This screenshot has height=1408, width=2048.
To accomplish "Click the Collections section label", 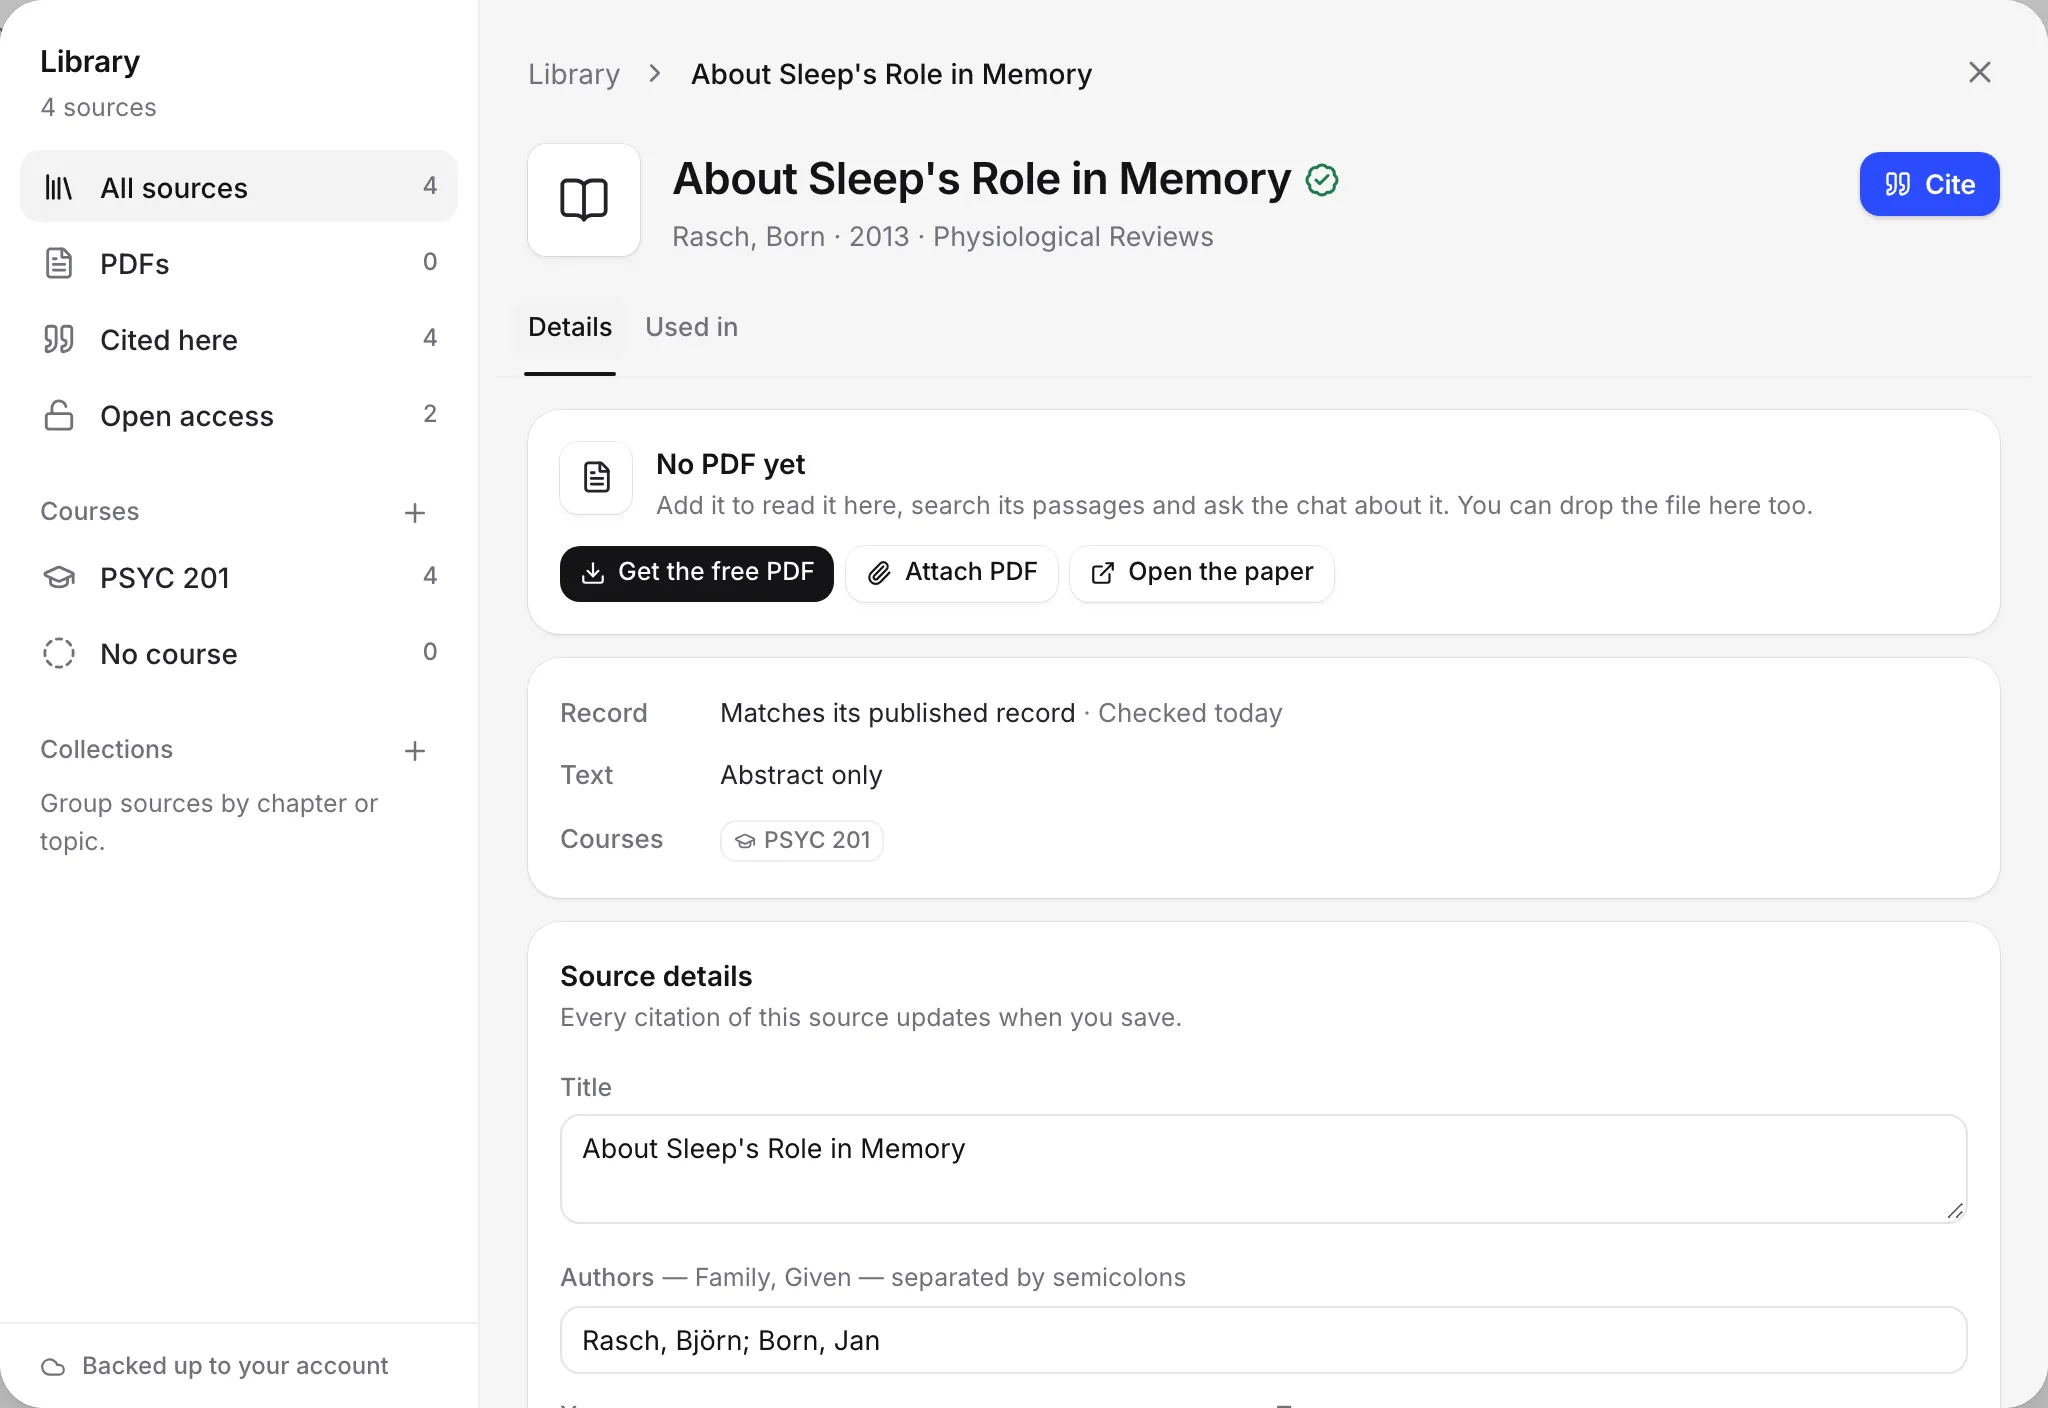I will (107, 749).
